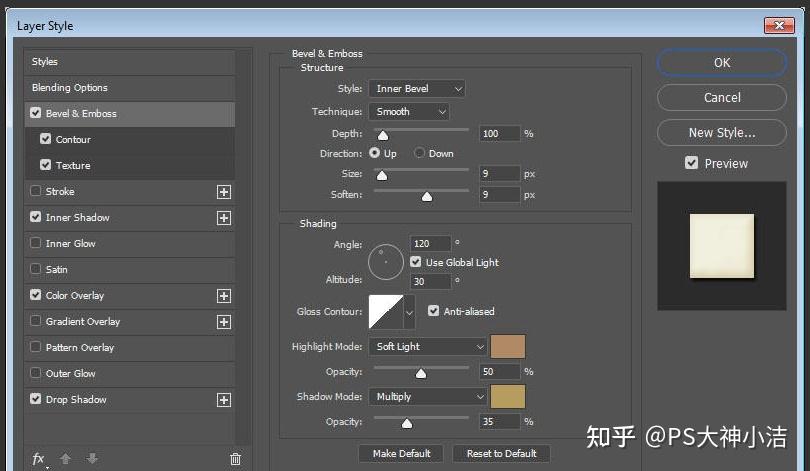Click the Size slider handle
The width and height of the screenshot is (810, 471).
point(382,176)
